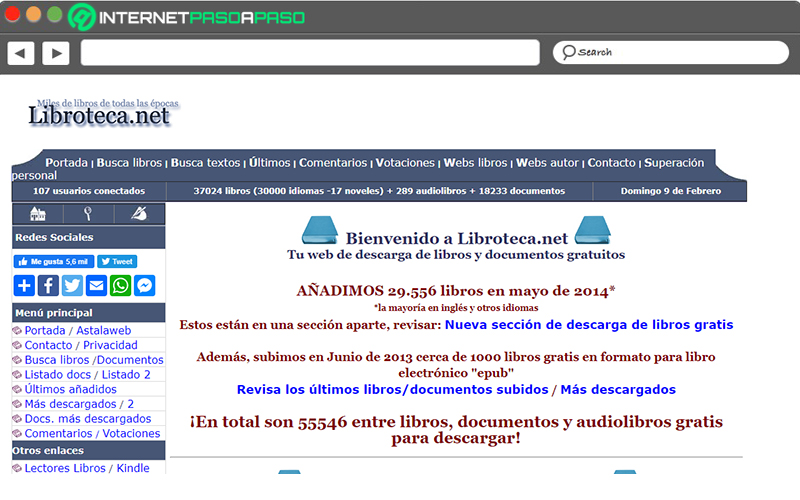Viewport: 800px width, 500px height.
Task: Open Últimos añadidos sidebar link
Action: pyautogui.click(x=70, y=389)
